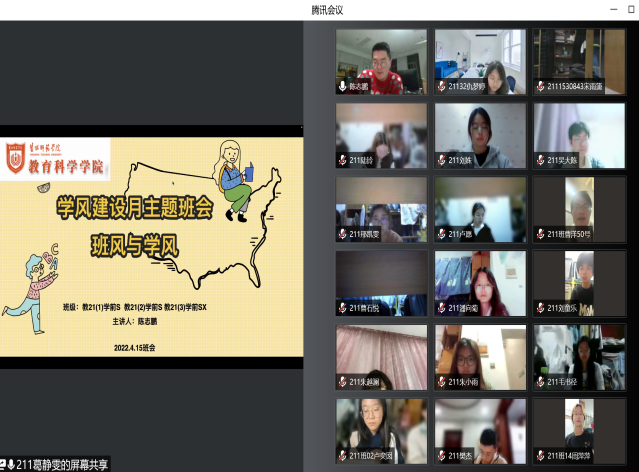
Task: Click muted mic icon for 211朱小雨
Action: click(441, 382)
